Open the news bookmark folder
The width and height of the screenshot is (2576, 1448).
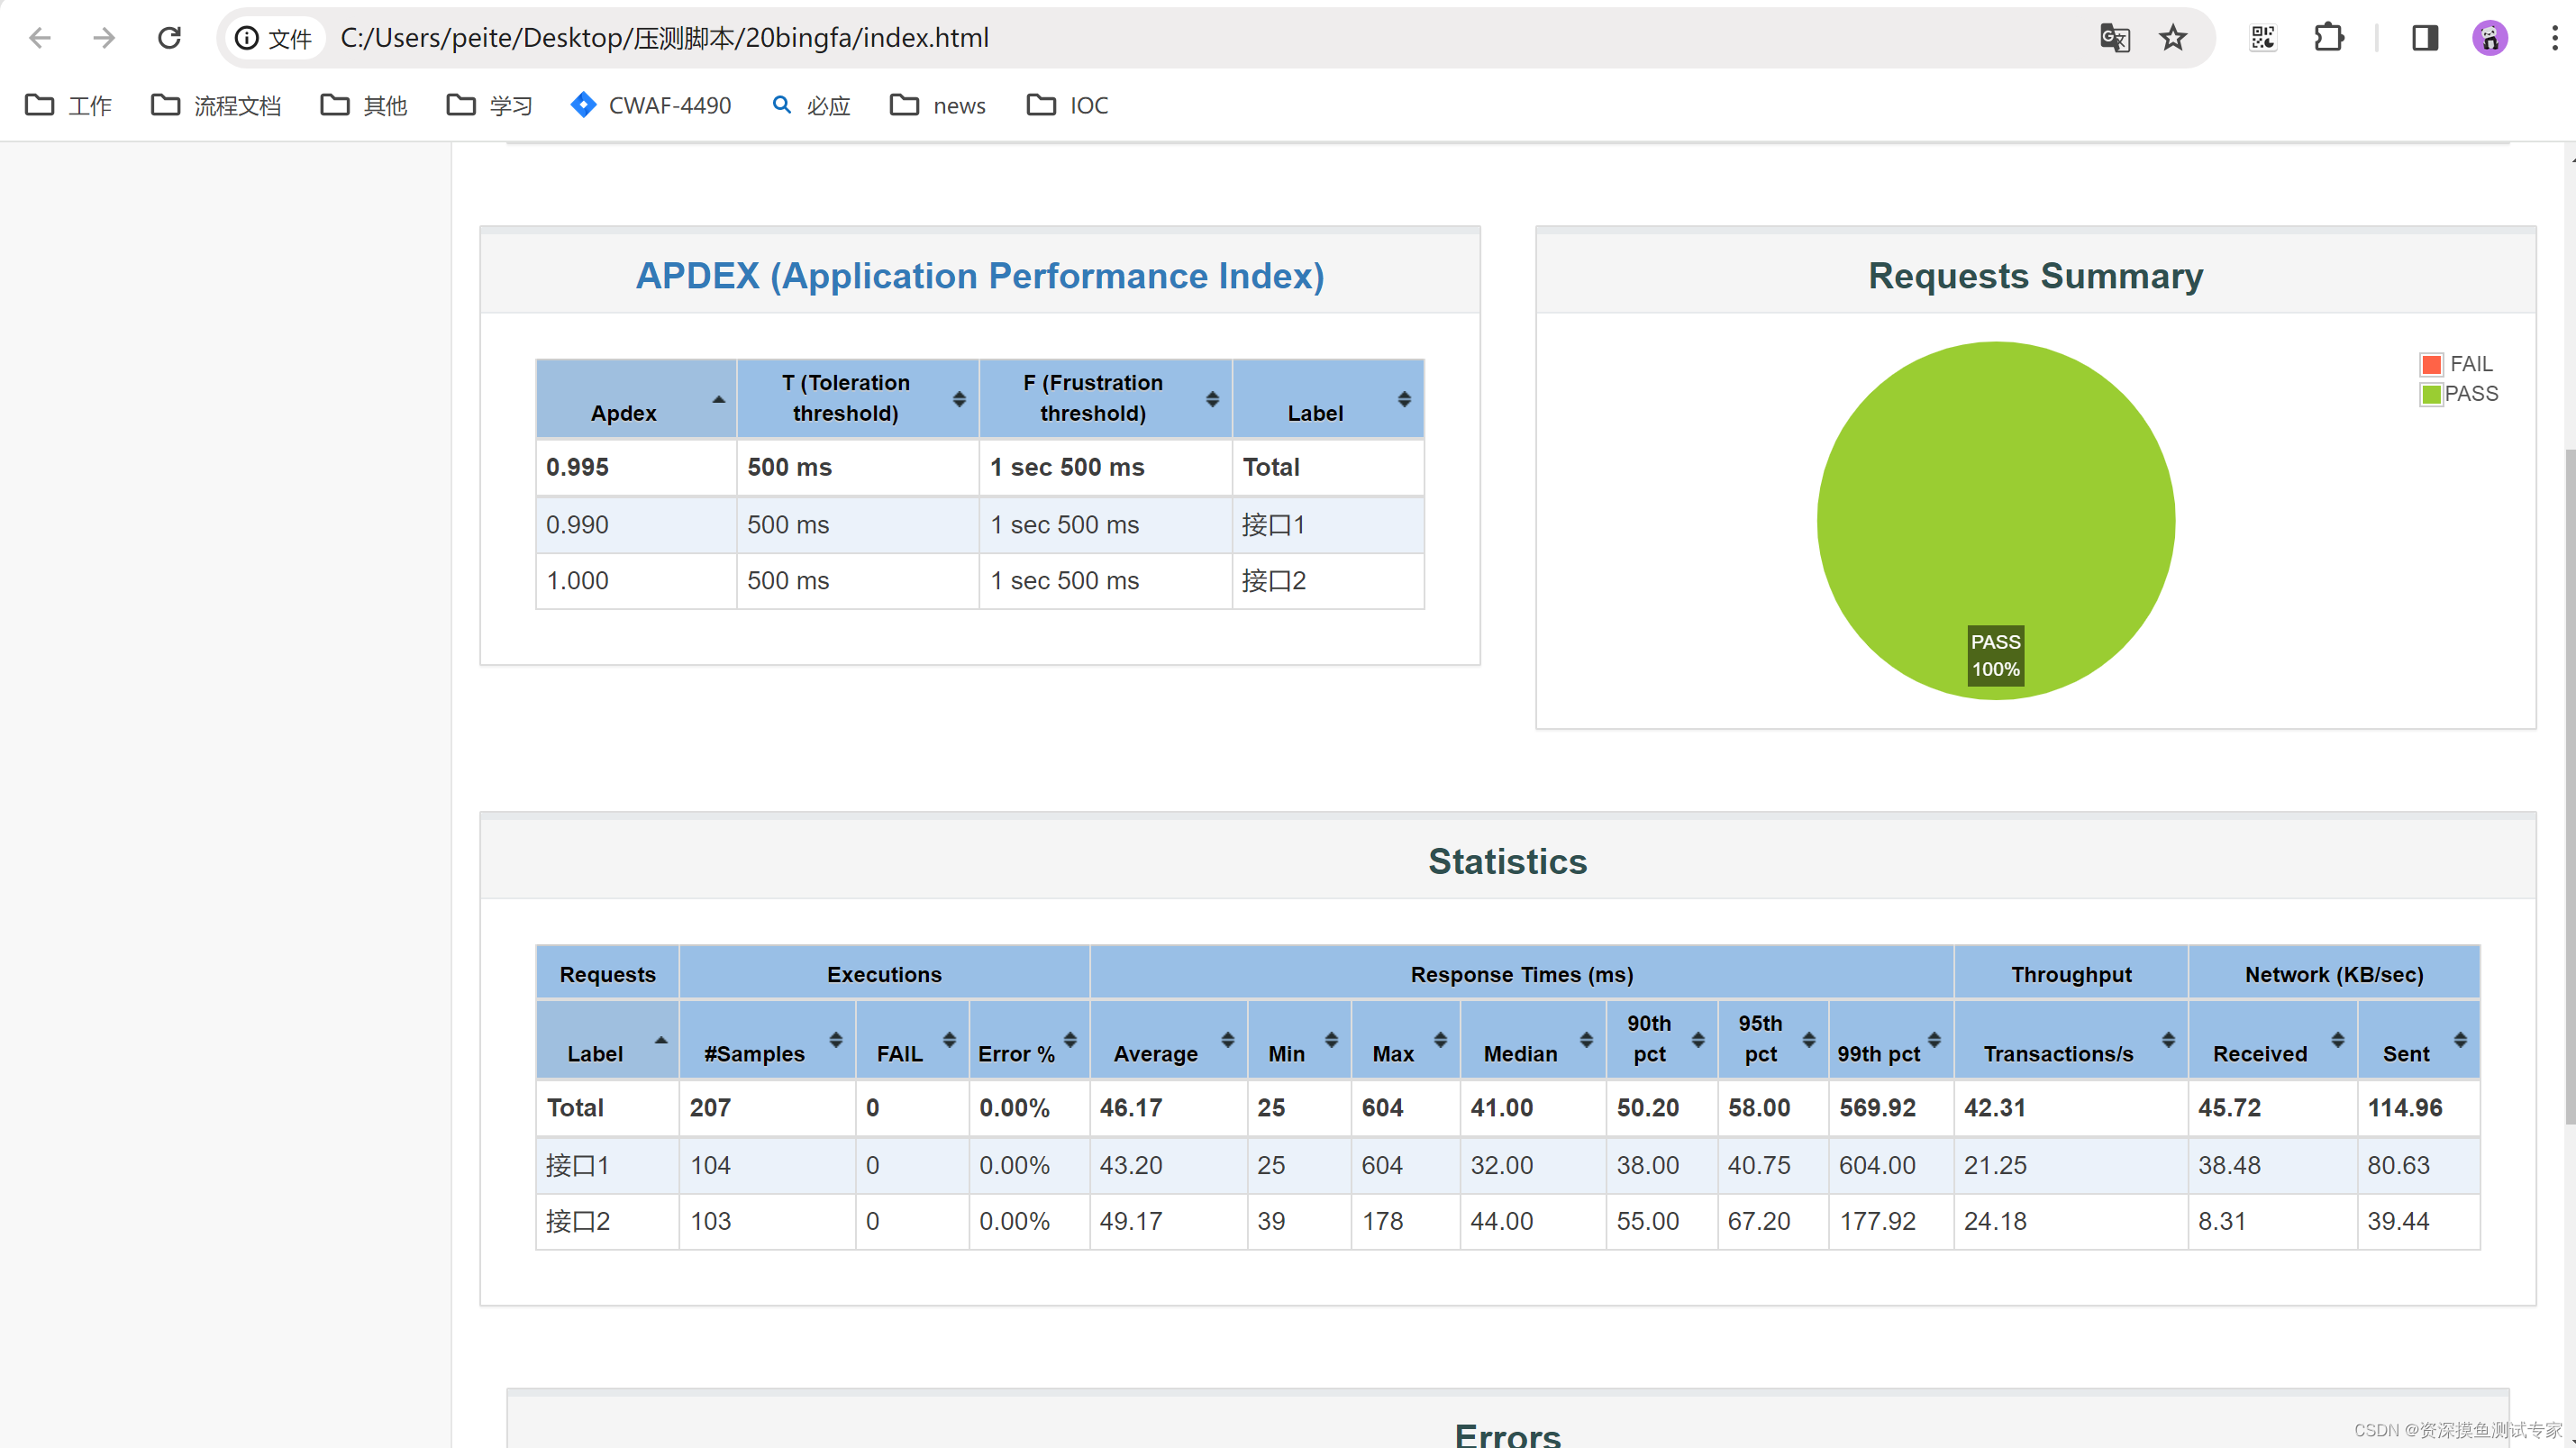938,105
